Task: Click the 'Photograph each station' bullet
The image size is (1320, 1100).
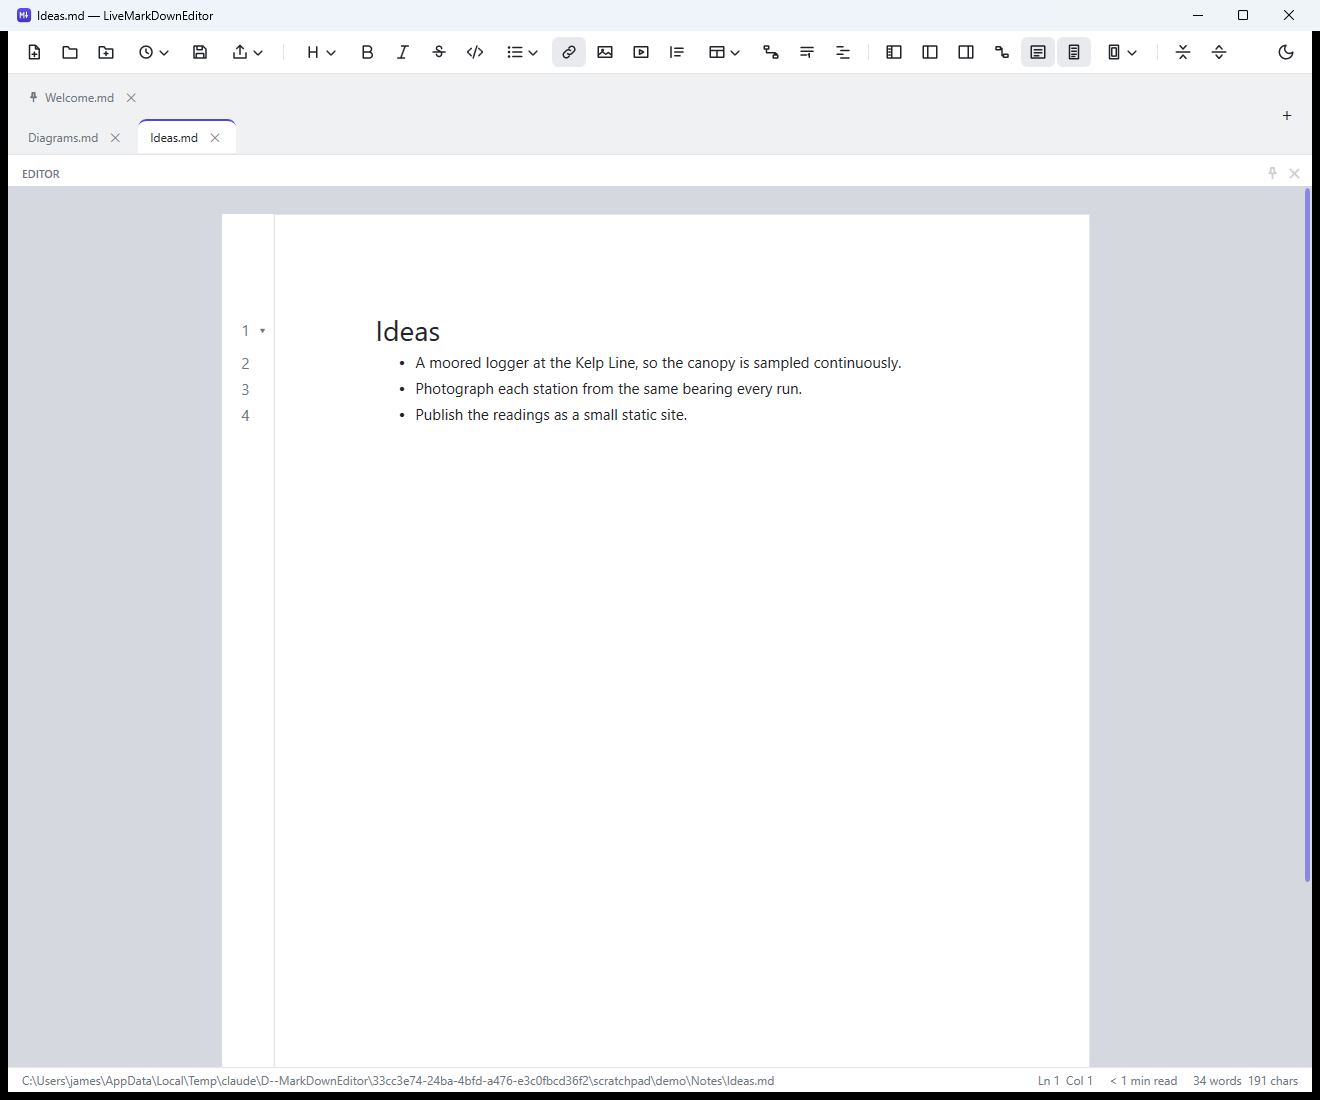Action: 608,389
